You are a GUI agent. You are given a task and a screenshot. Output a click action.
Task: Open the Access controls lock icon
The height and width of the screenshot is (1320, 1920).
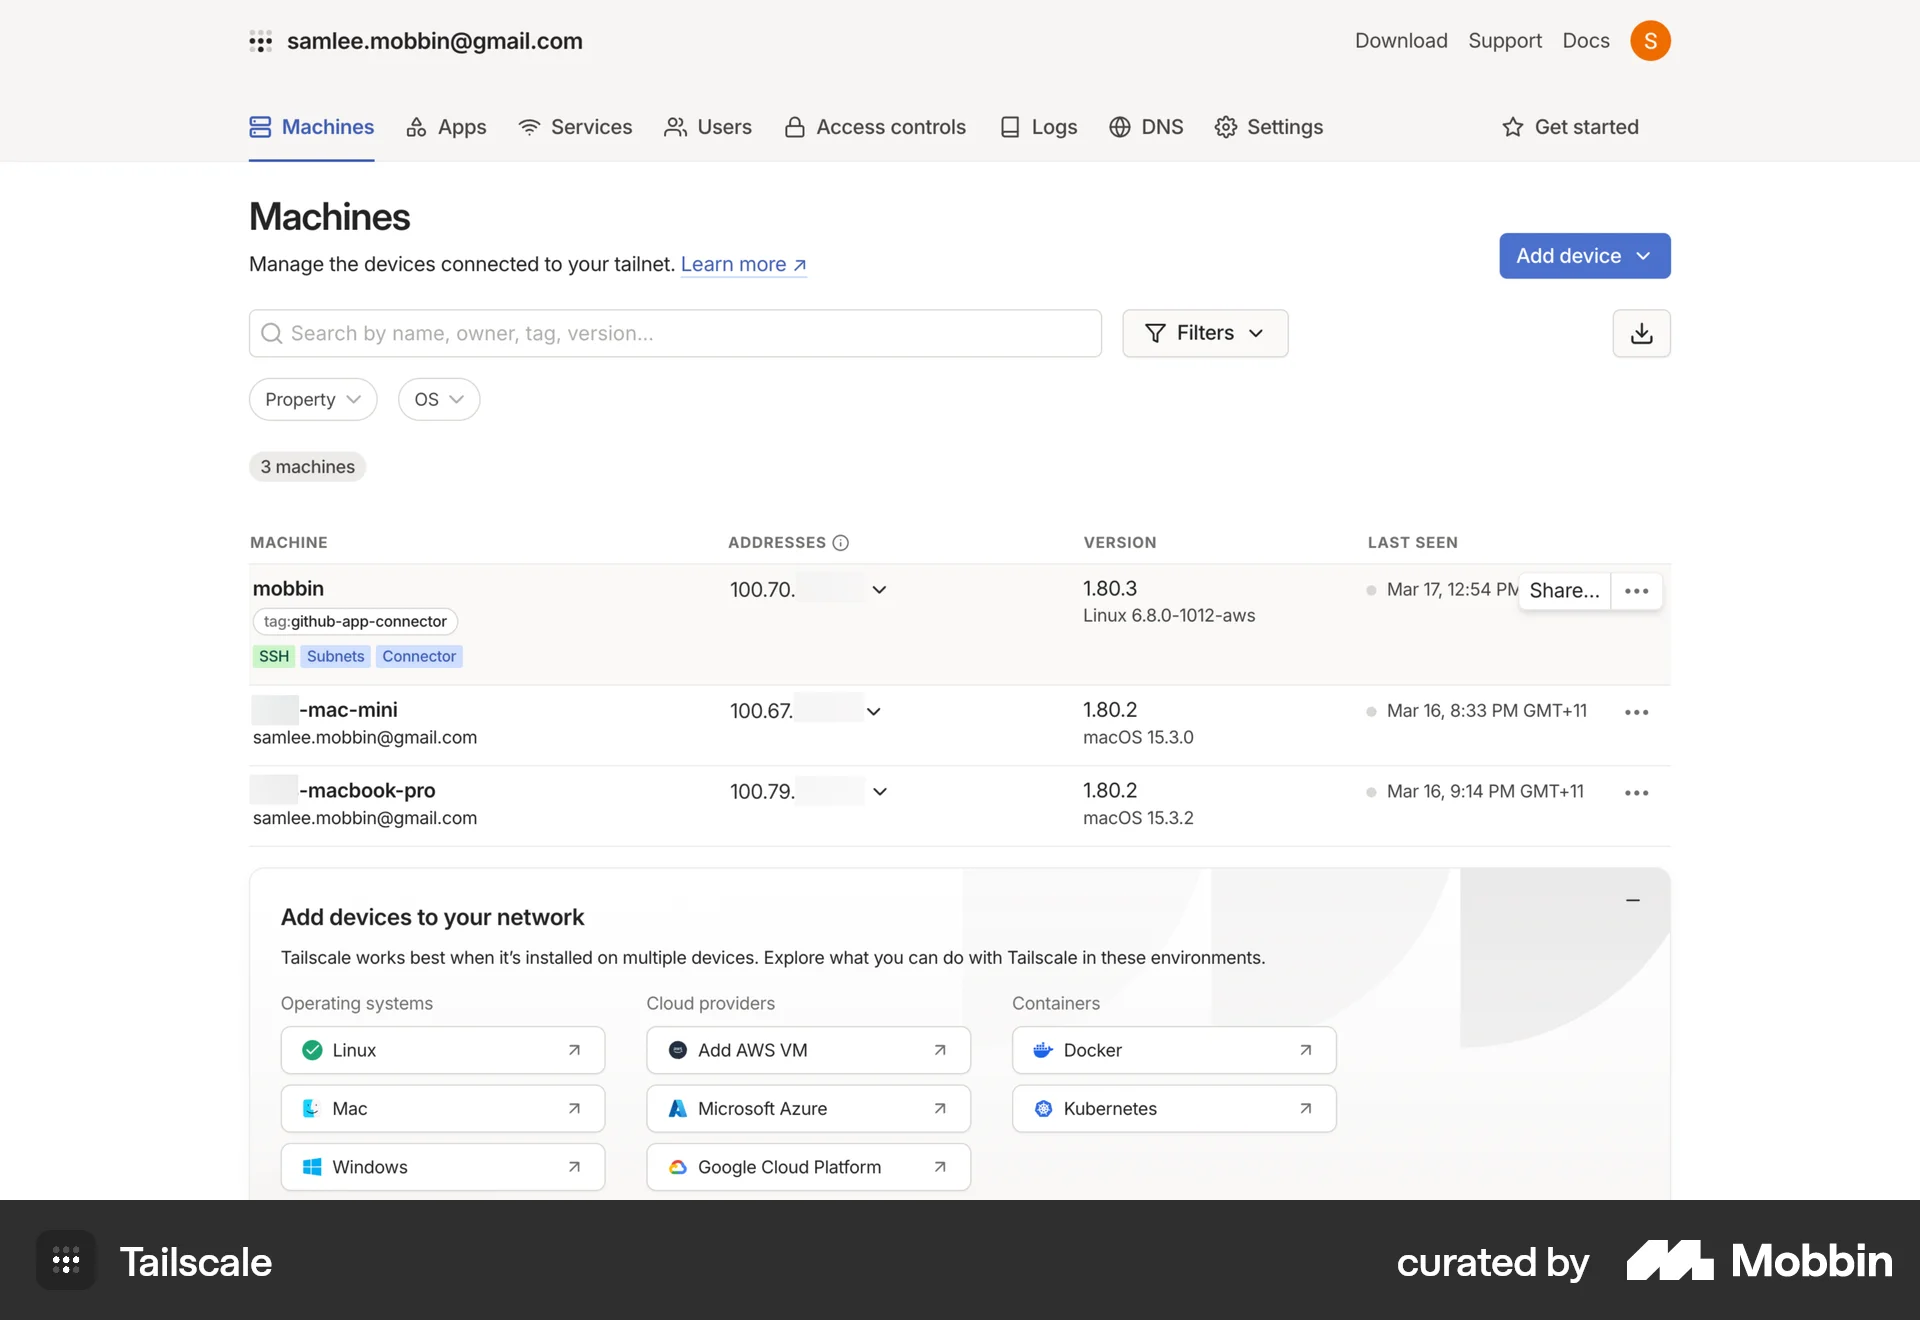(794, 127)
